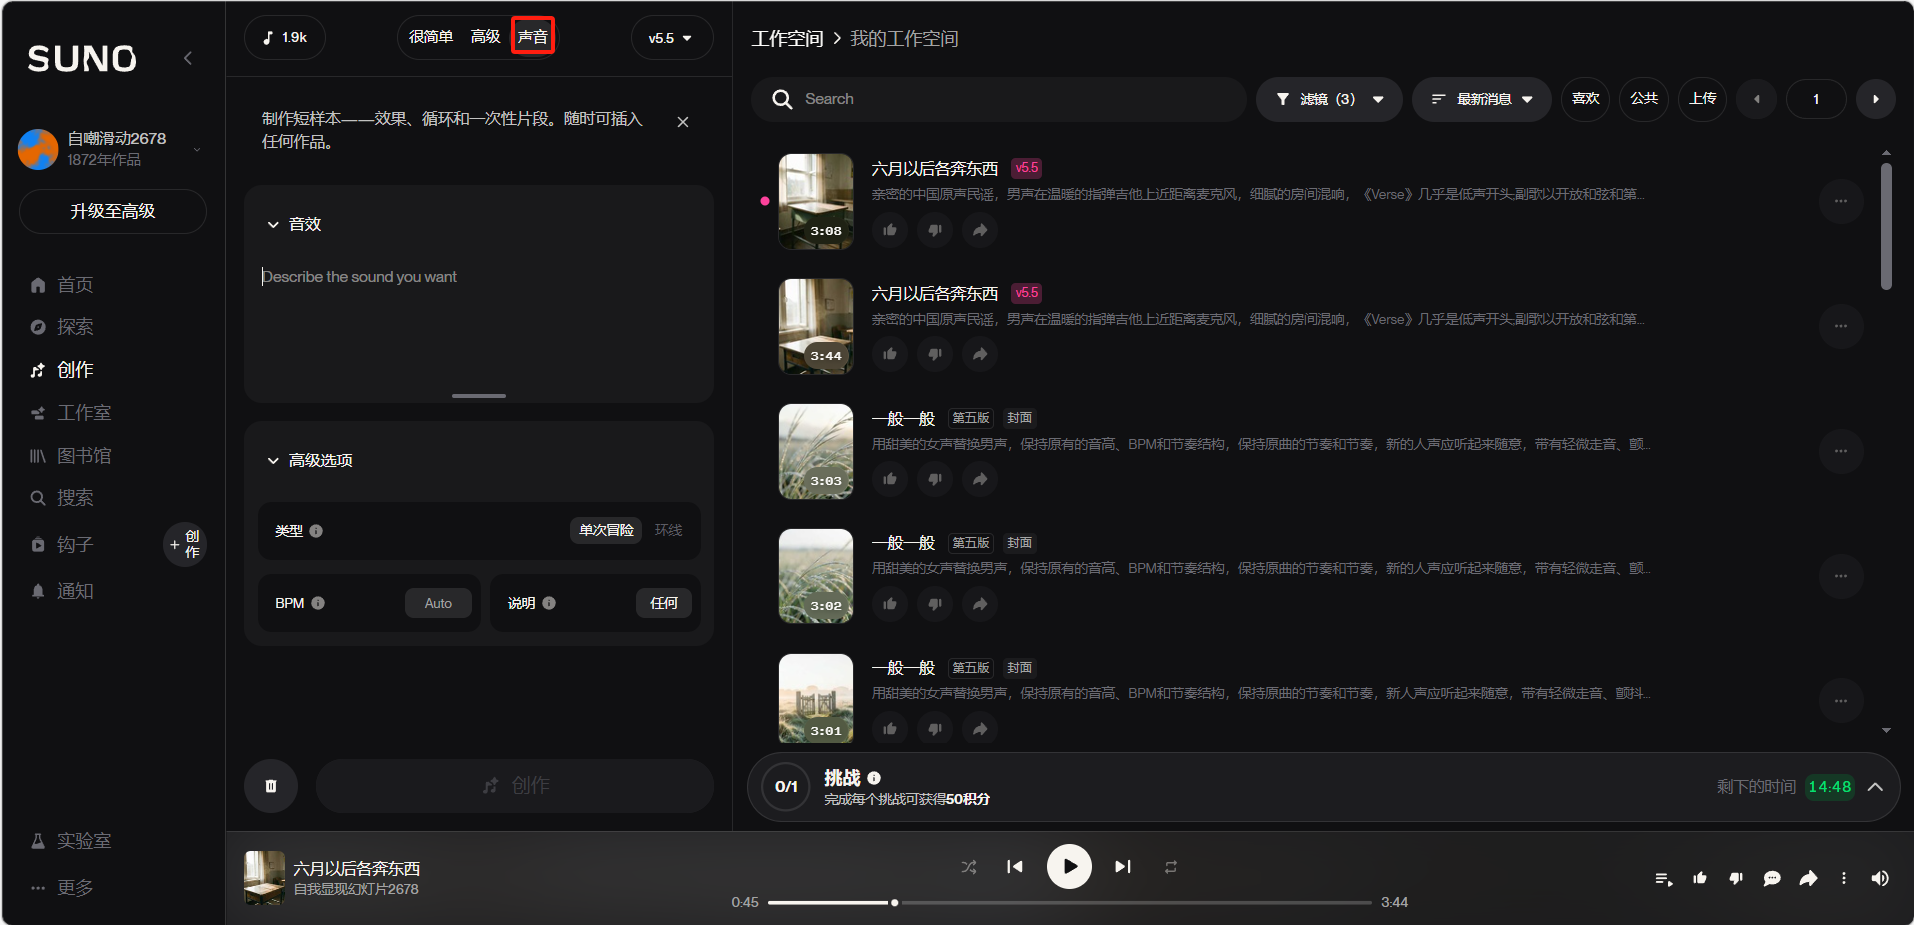Open the 滤镜 (3) filter dropdown
This screenshot has width=1914, height=925.
[x=1328, y=99]
